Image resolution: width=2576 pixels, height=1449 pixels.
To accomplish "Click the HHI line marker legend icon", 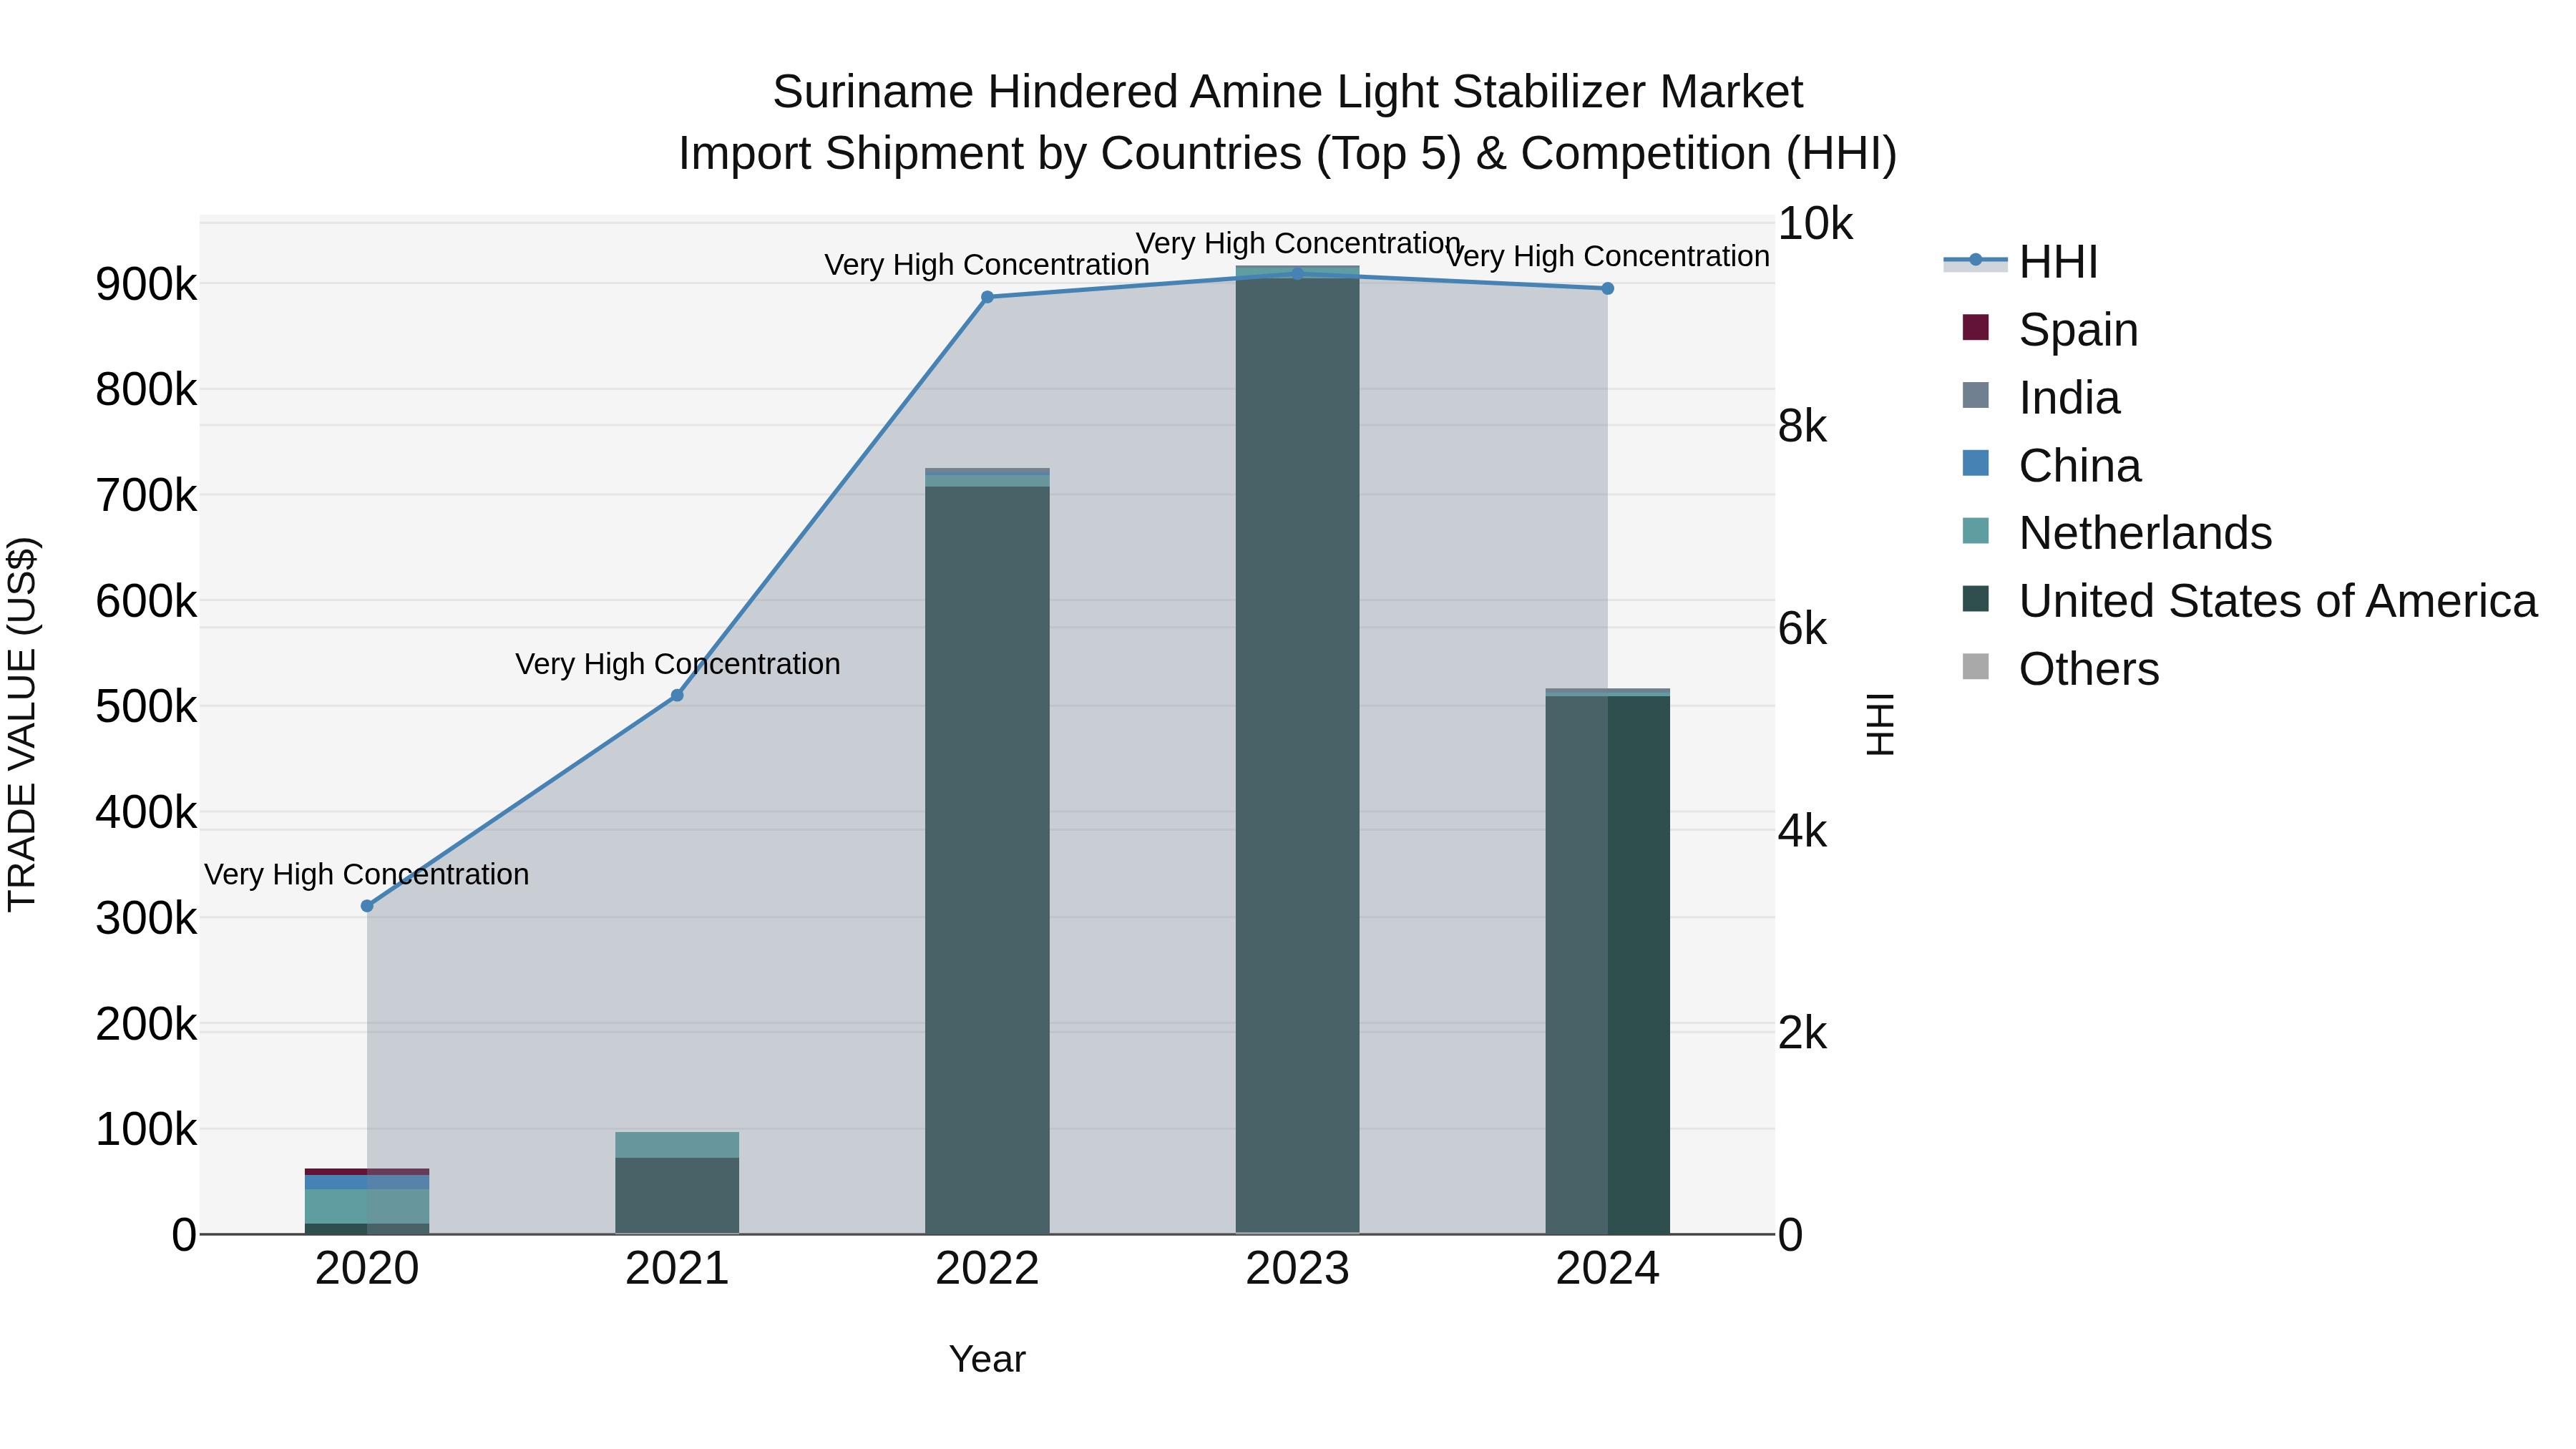I will click(1975, 261).
